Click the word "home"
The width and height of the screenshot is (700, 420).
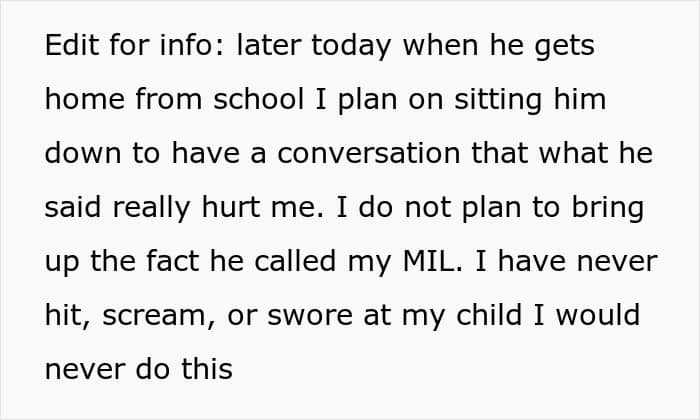point(83,101)
